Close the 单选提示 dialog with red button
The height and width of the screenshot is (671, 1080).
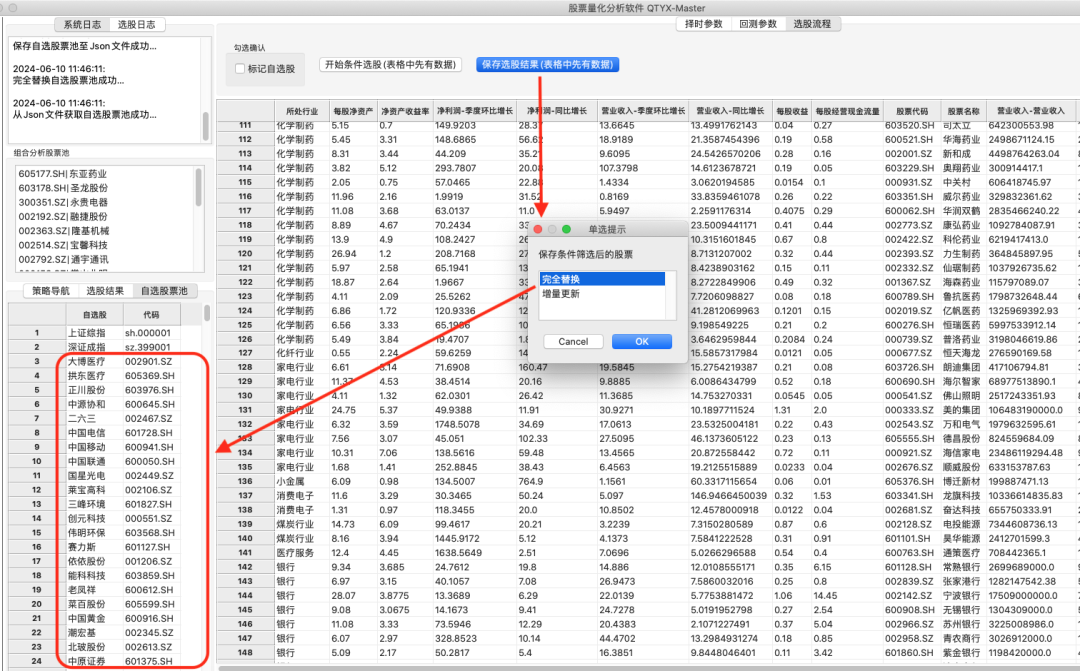(538, 229)
